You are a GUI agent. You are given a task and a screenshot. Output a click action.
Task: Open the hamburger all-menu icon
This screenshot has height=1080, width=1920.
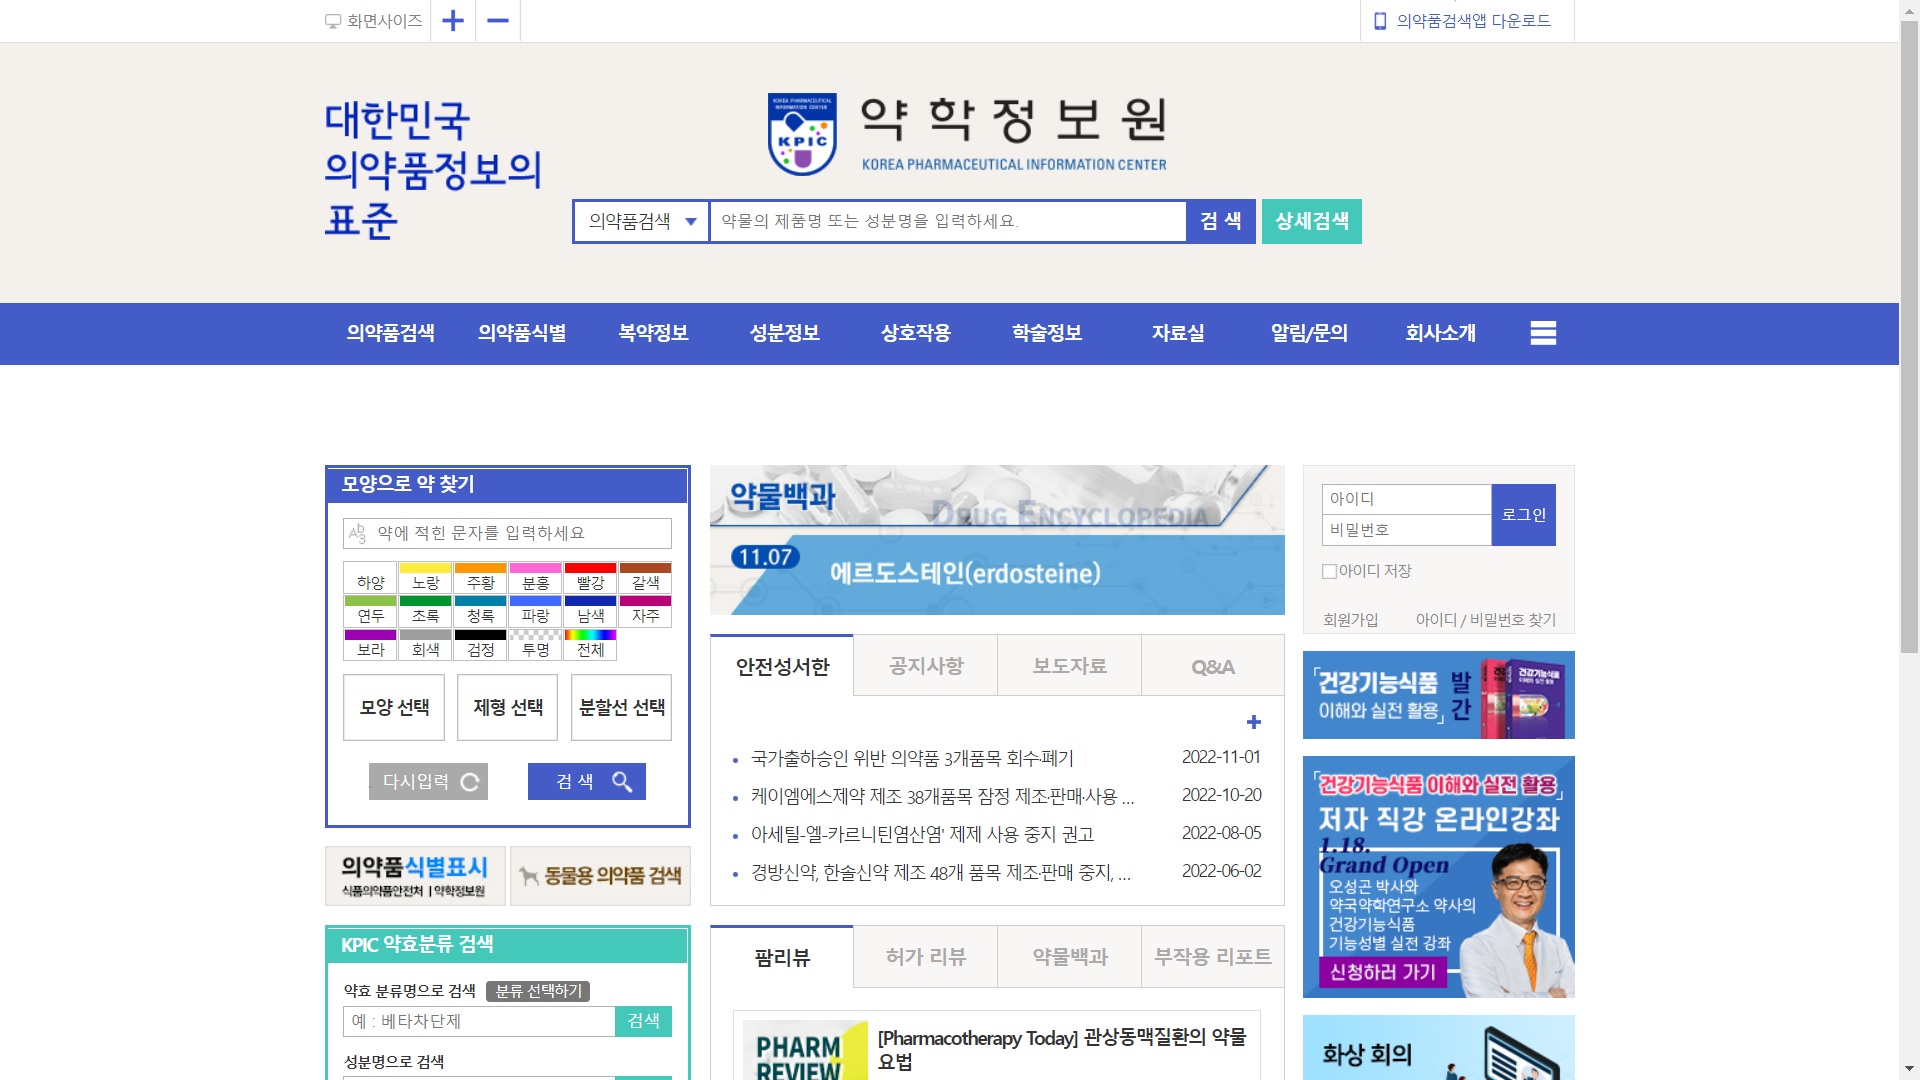(1543, 333)
